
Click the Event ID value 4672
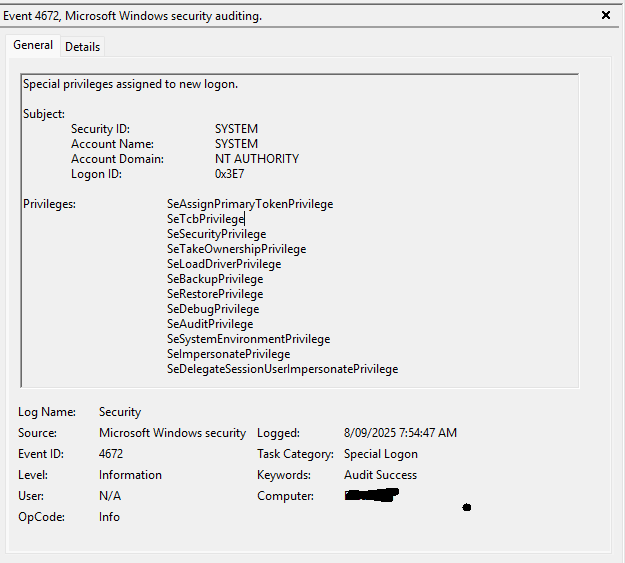[x=111, y=454]
